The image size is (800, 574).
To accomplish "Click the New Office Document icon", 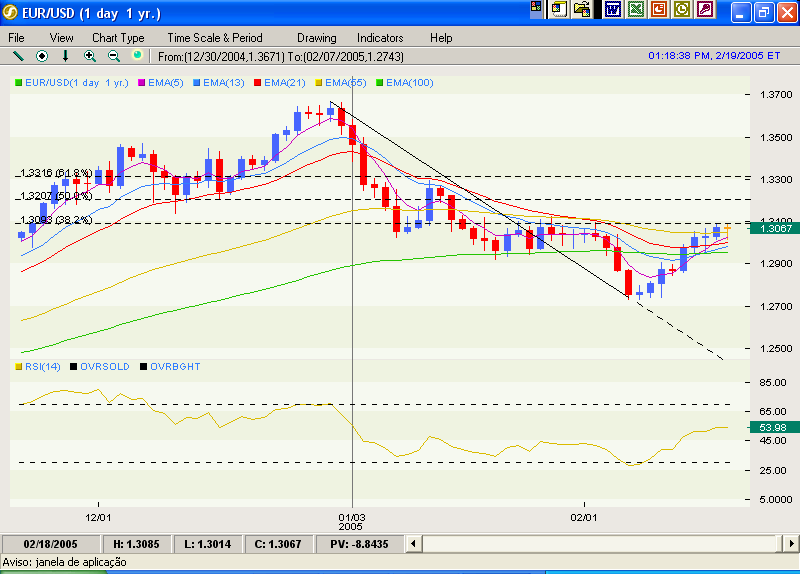I will (x=559, y=9).
